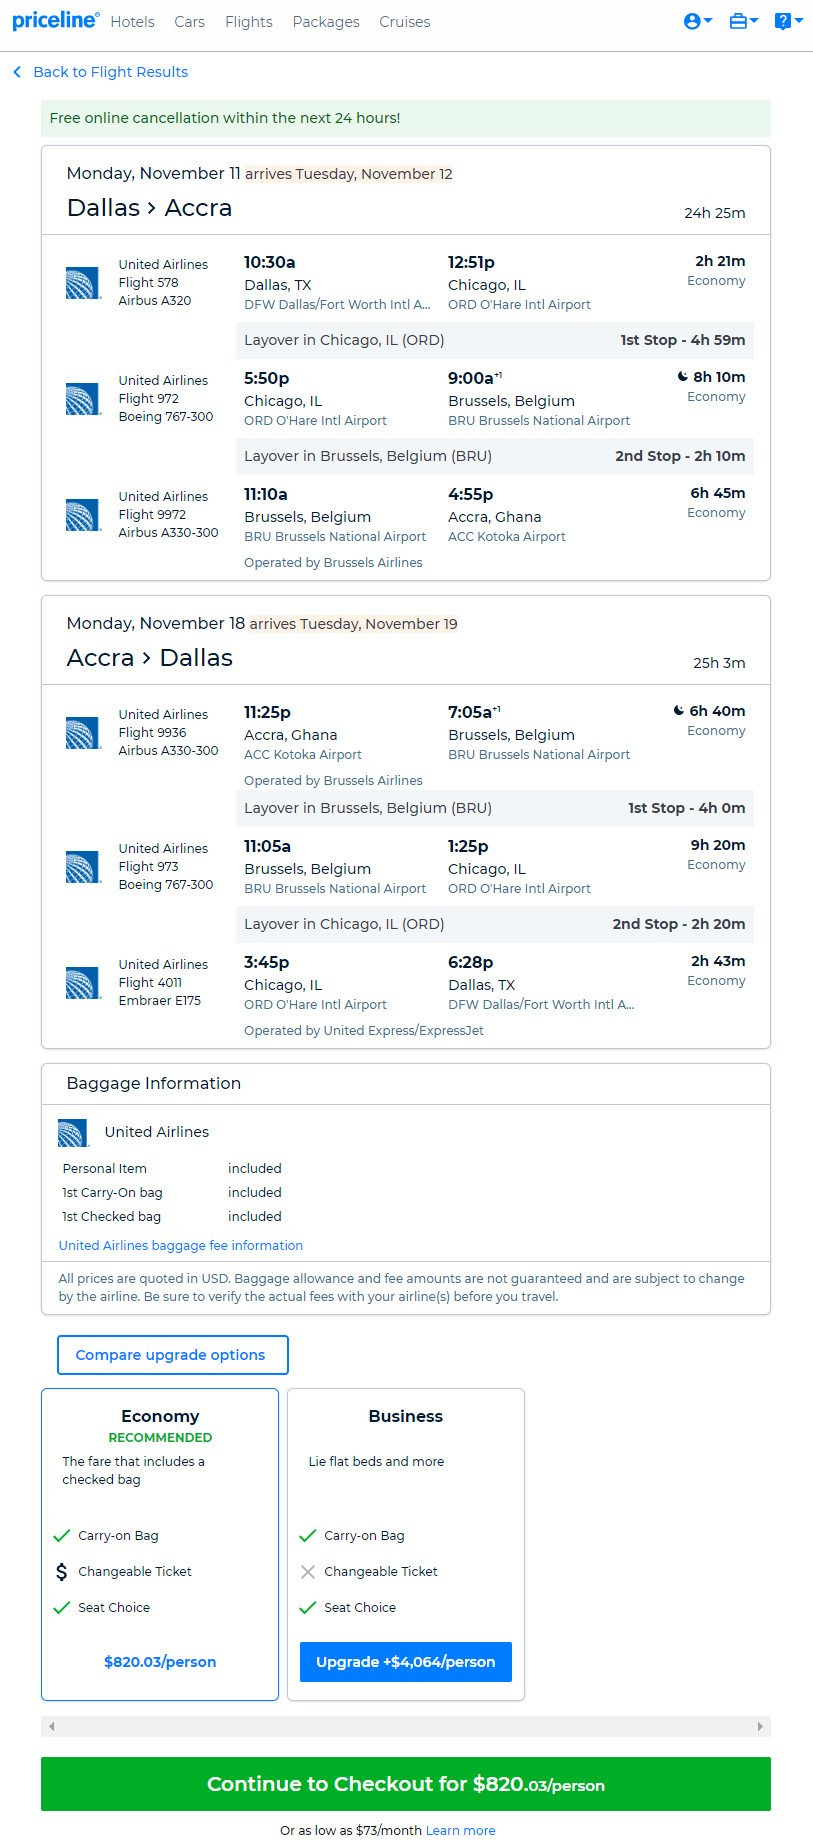Viewport: 813px width, 1846px height.
Task: Open United Airlines baggage fee information link
Action: pos(181,1245)
